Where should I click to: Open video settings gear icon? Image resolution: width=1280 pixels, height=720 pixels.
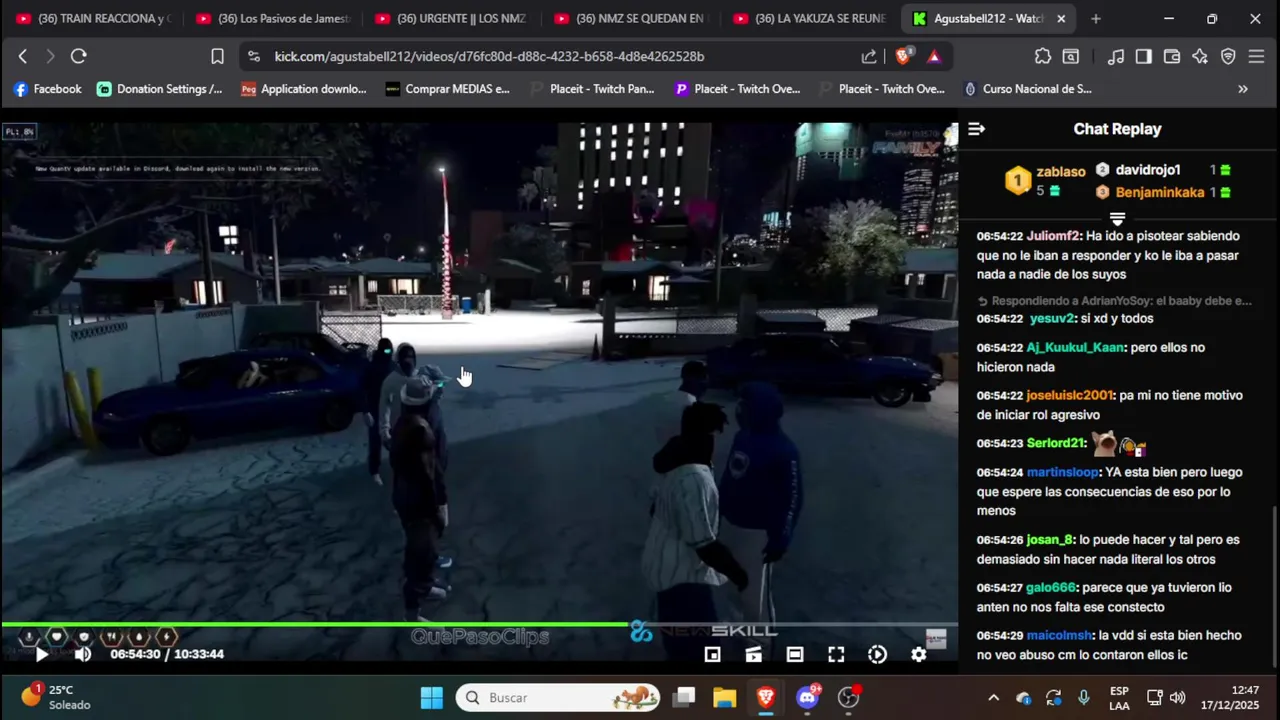tap(918, 655)
